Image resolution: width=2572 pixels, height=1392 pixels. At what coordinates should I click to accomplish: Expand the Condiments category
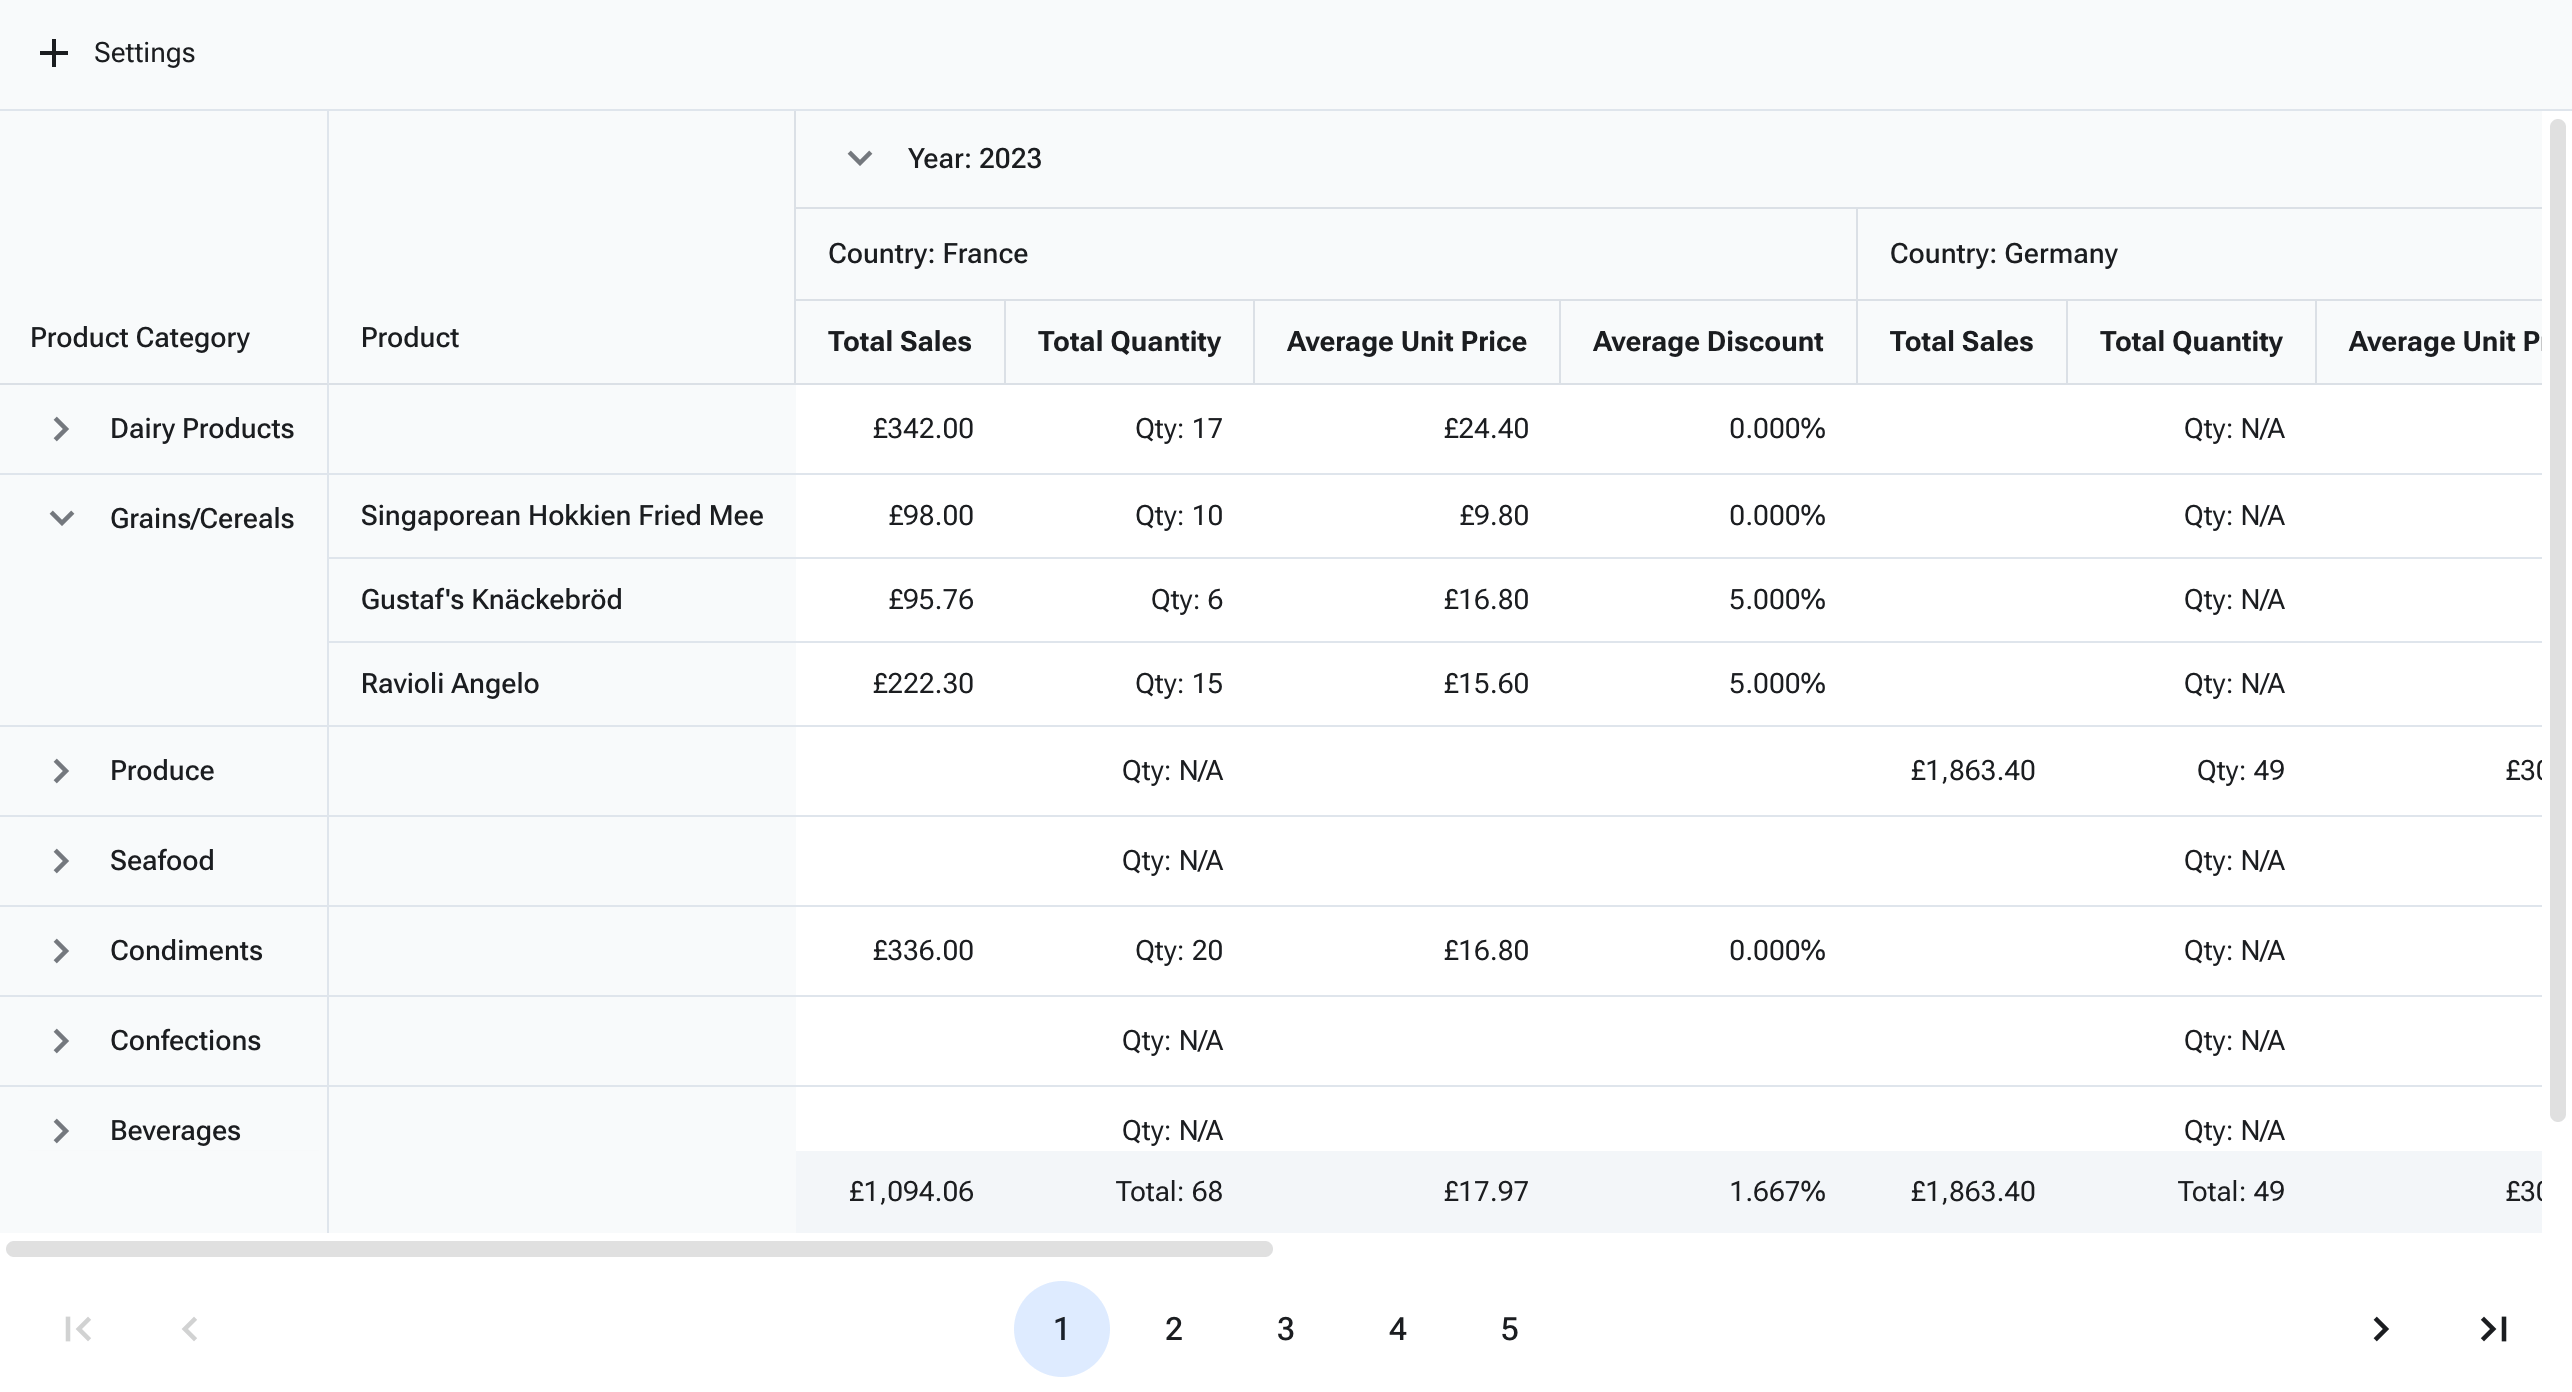(61, 951)
